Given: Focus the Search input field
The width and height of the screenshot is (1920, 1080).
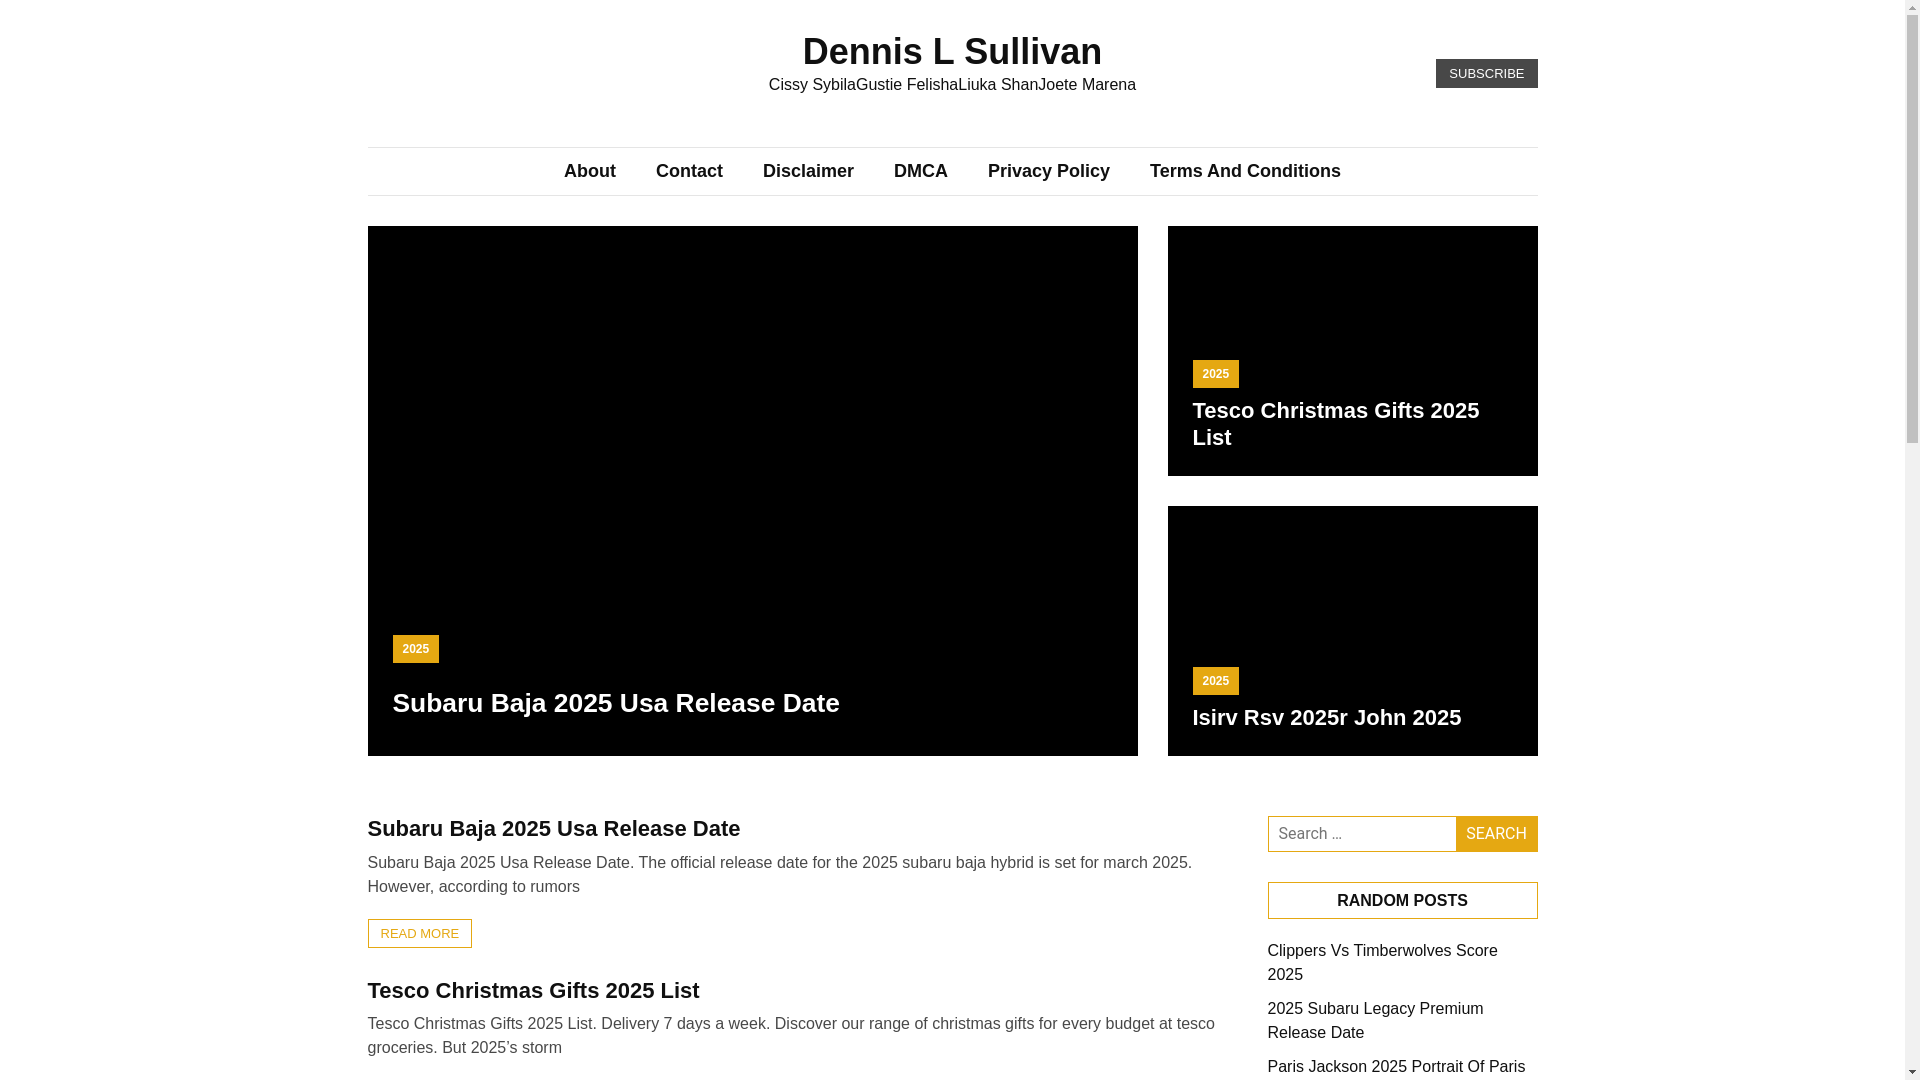Looking at the screenshot, I should tap(1362, 834).
